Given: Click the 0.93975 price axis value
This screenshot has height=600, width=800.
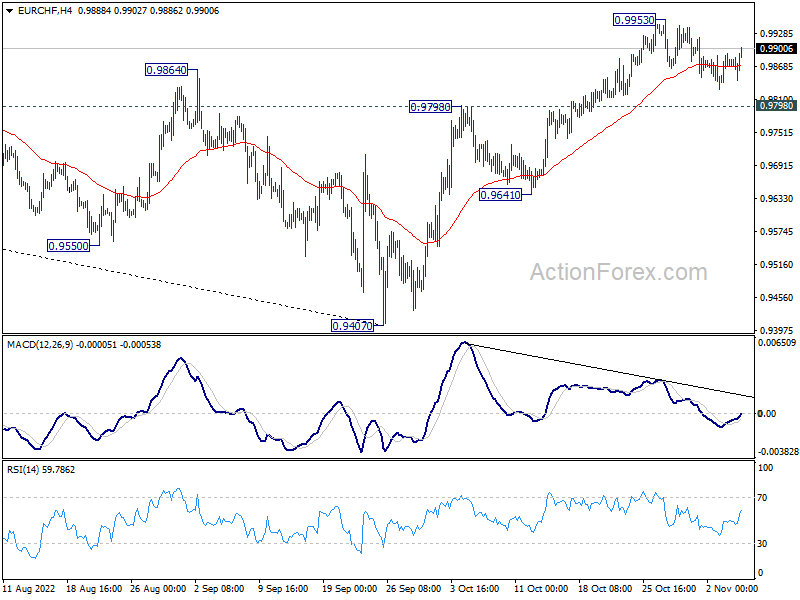Looking at the screenshot, I should [x=777, y=331].
